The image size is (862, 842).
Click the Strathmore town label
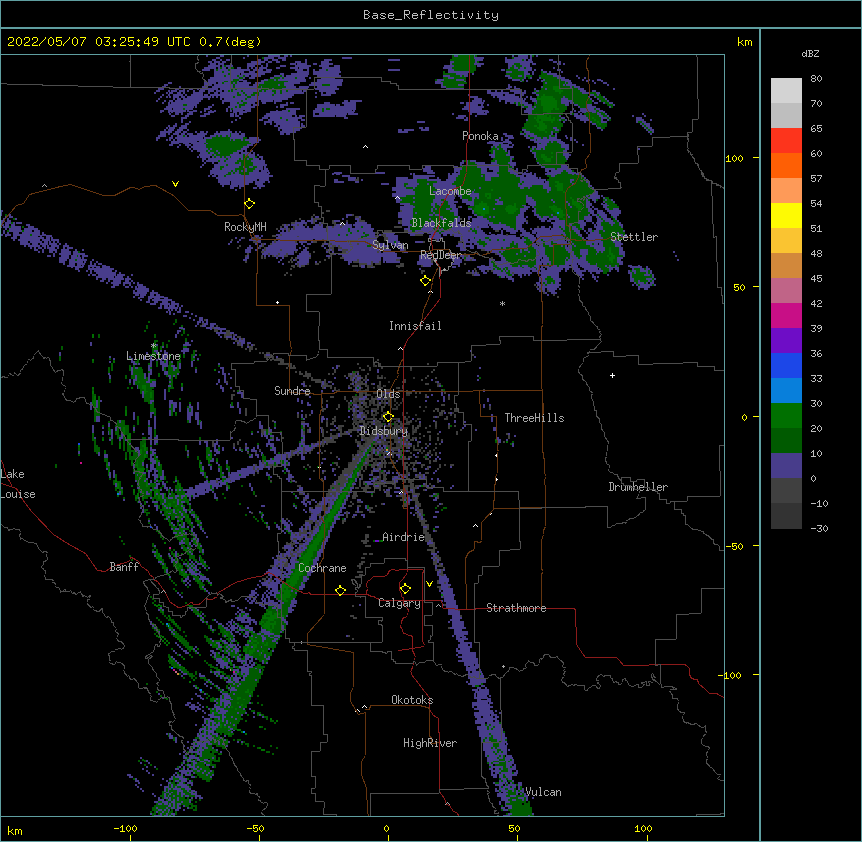pos(516,608)
